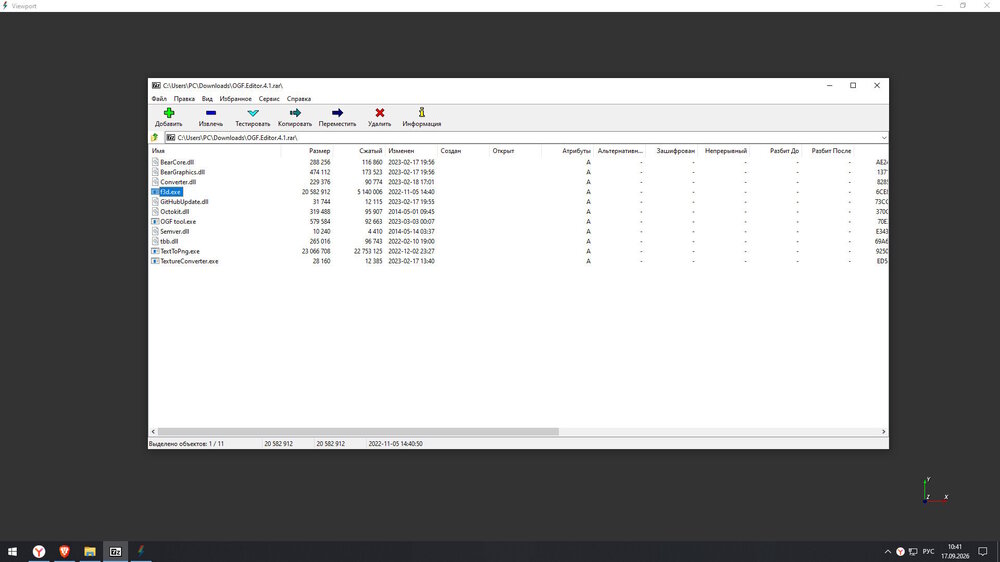Screen dimensions: 1000x562
Task: Click status bar text Выделено объектов: 1 / 11
Action: tap(186, 443)
